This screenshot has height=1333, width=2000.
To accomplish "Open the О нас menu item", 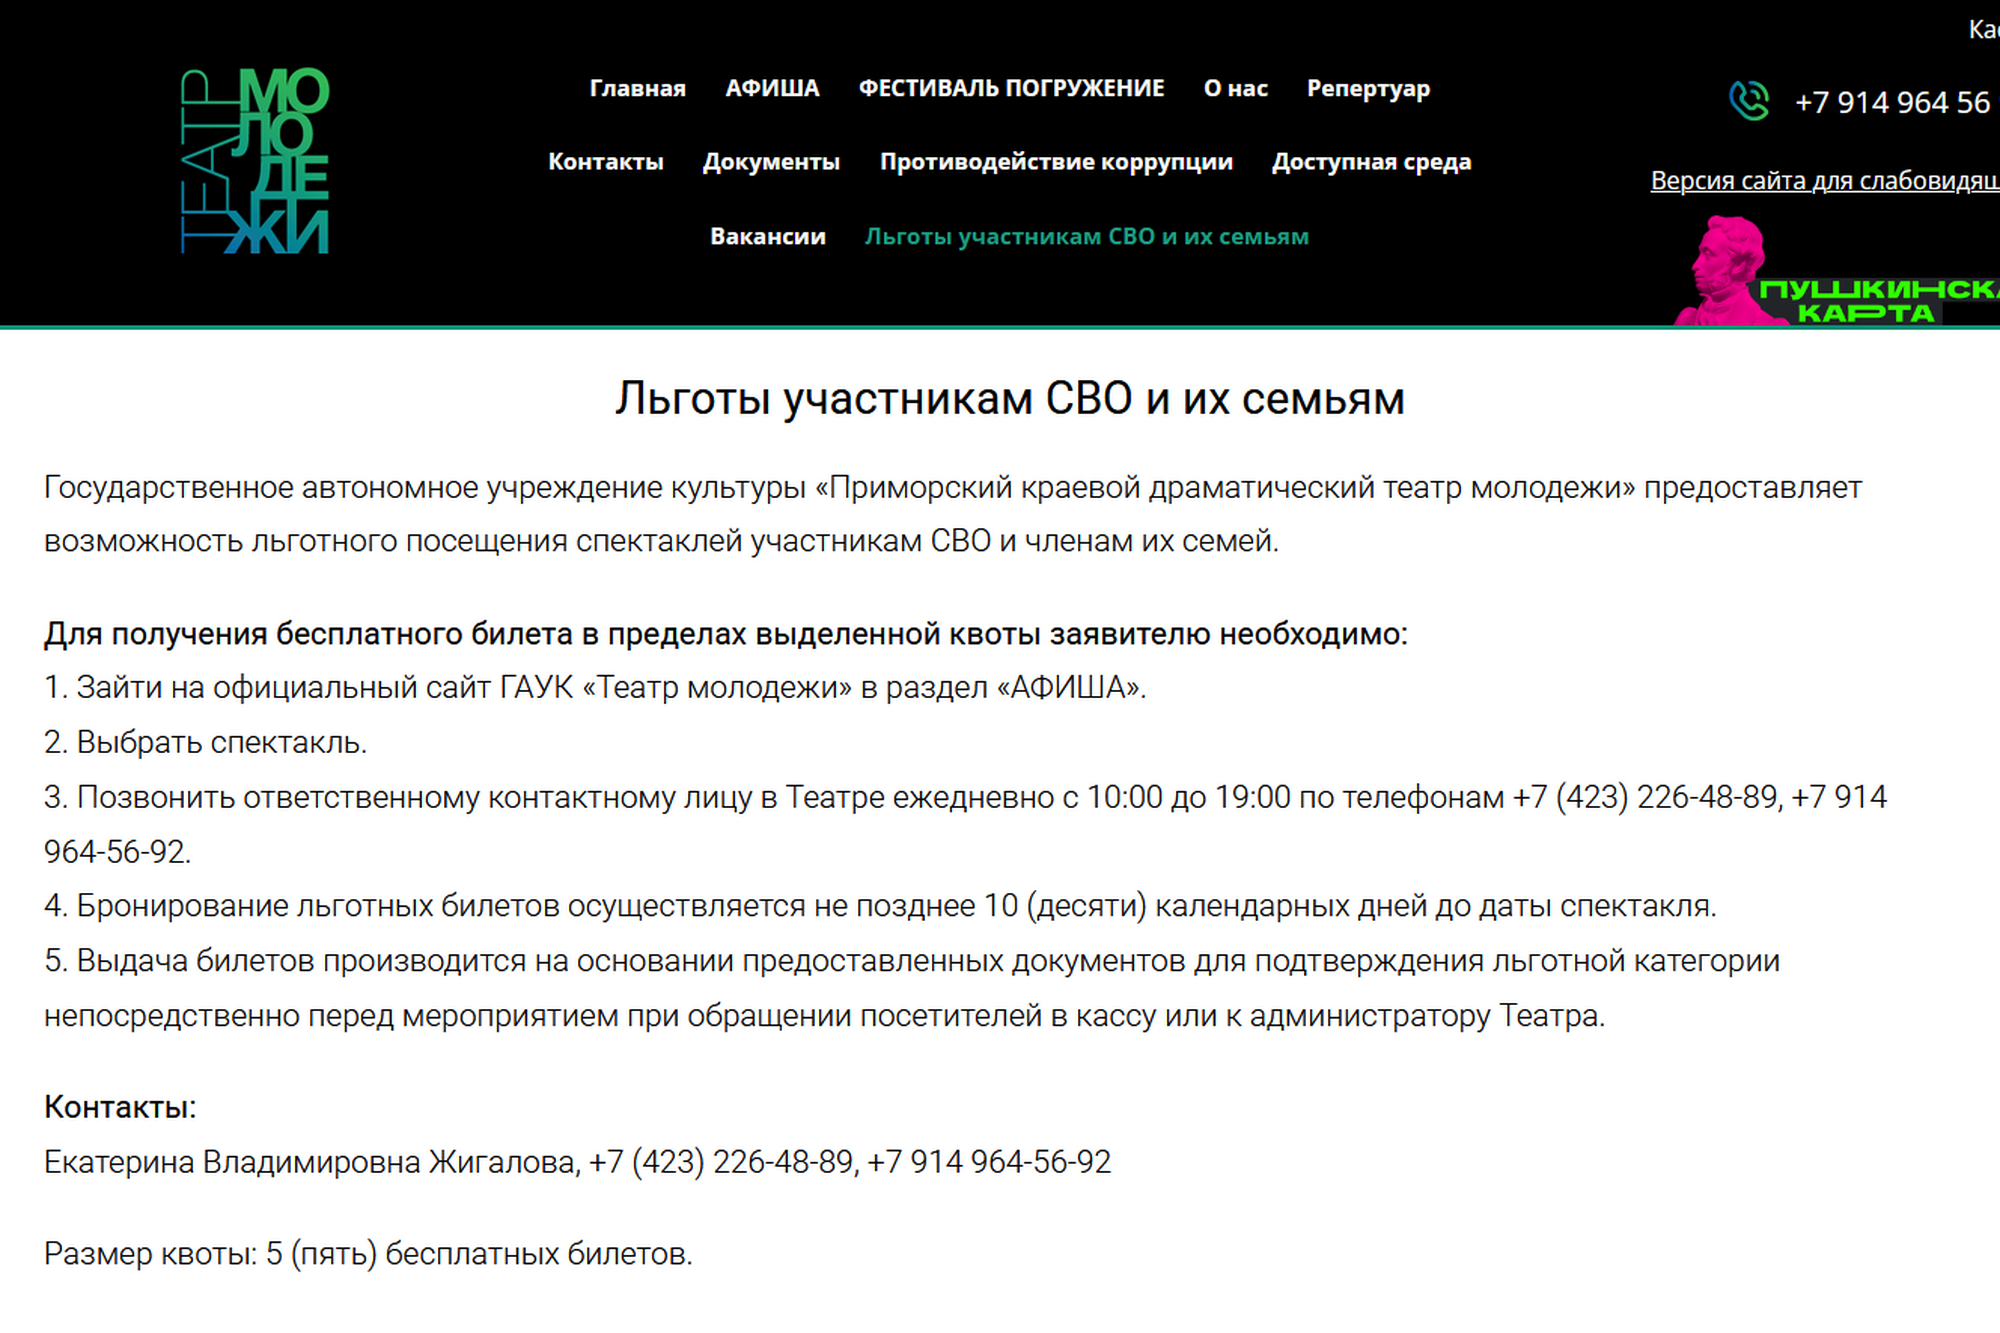I will (1235, 88).
